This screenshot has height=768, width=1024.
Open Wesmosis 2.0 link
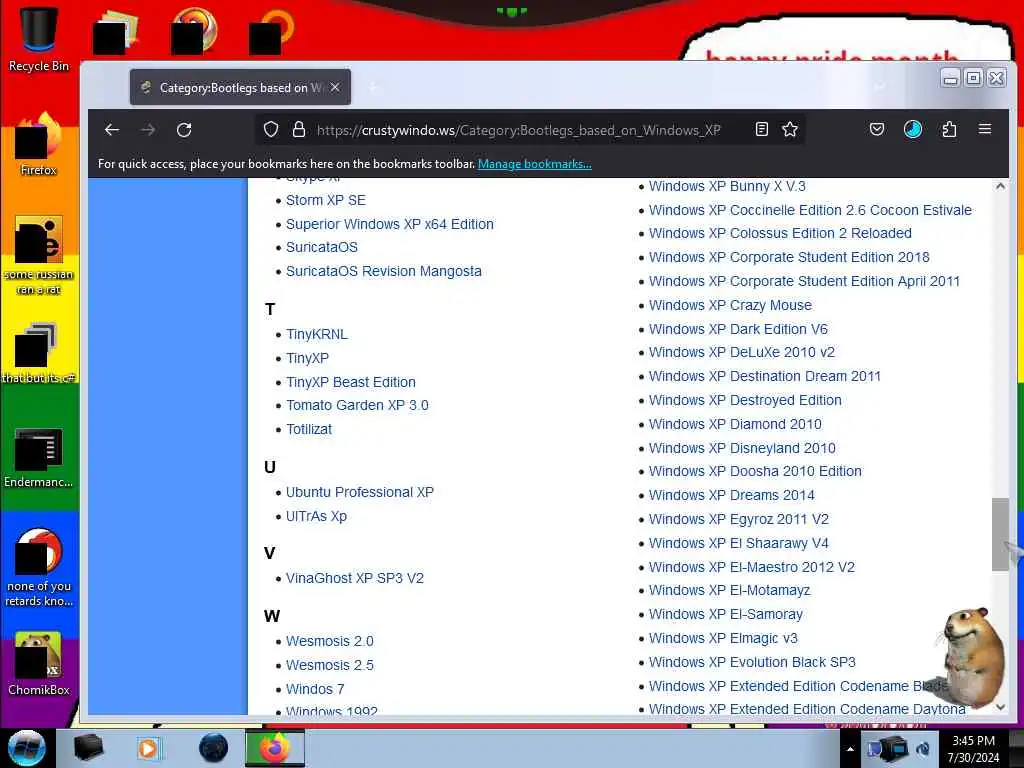pos(330,641)
